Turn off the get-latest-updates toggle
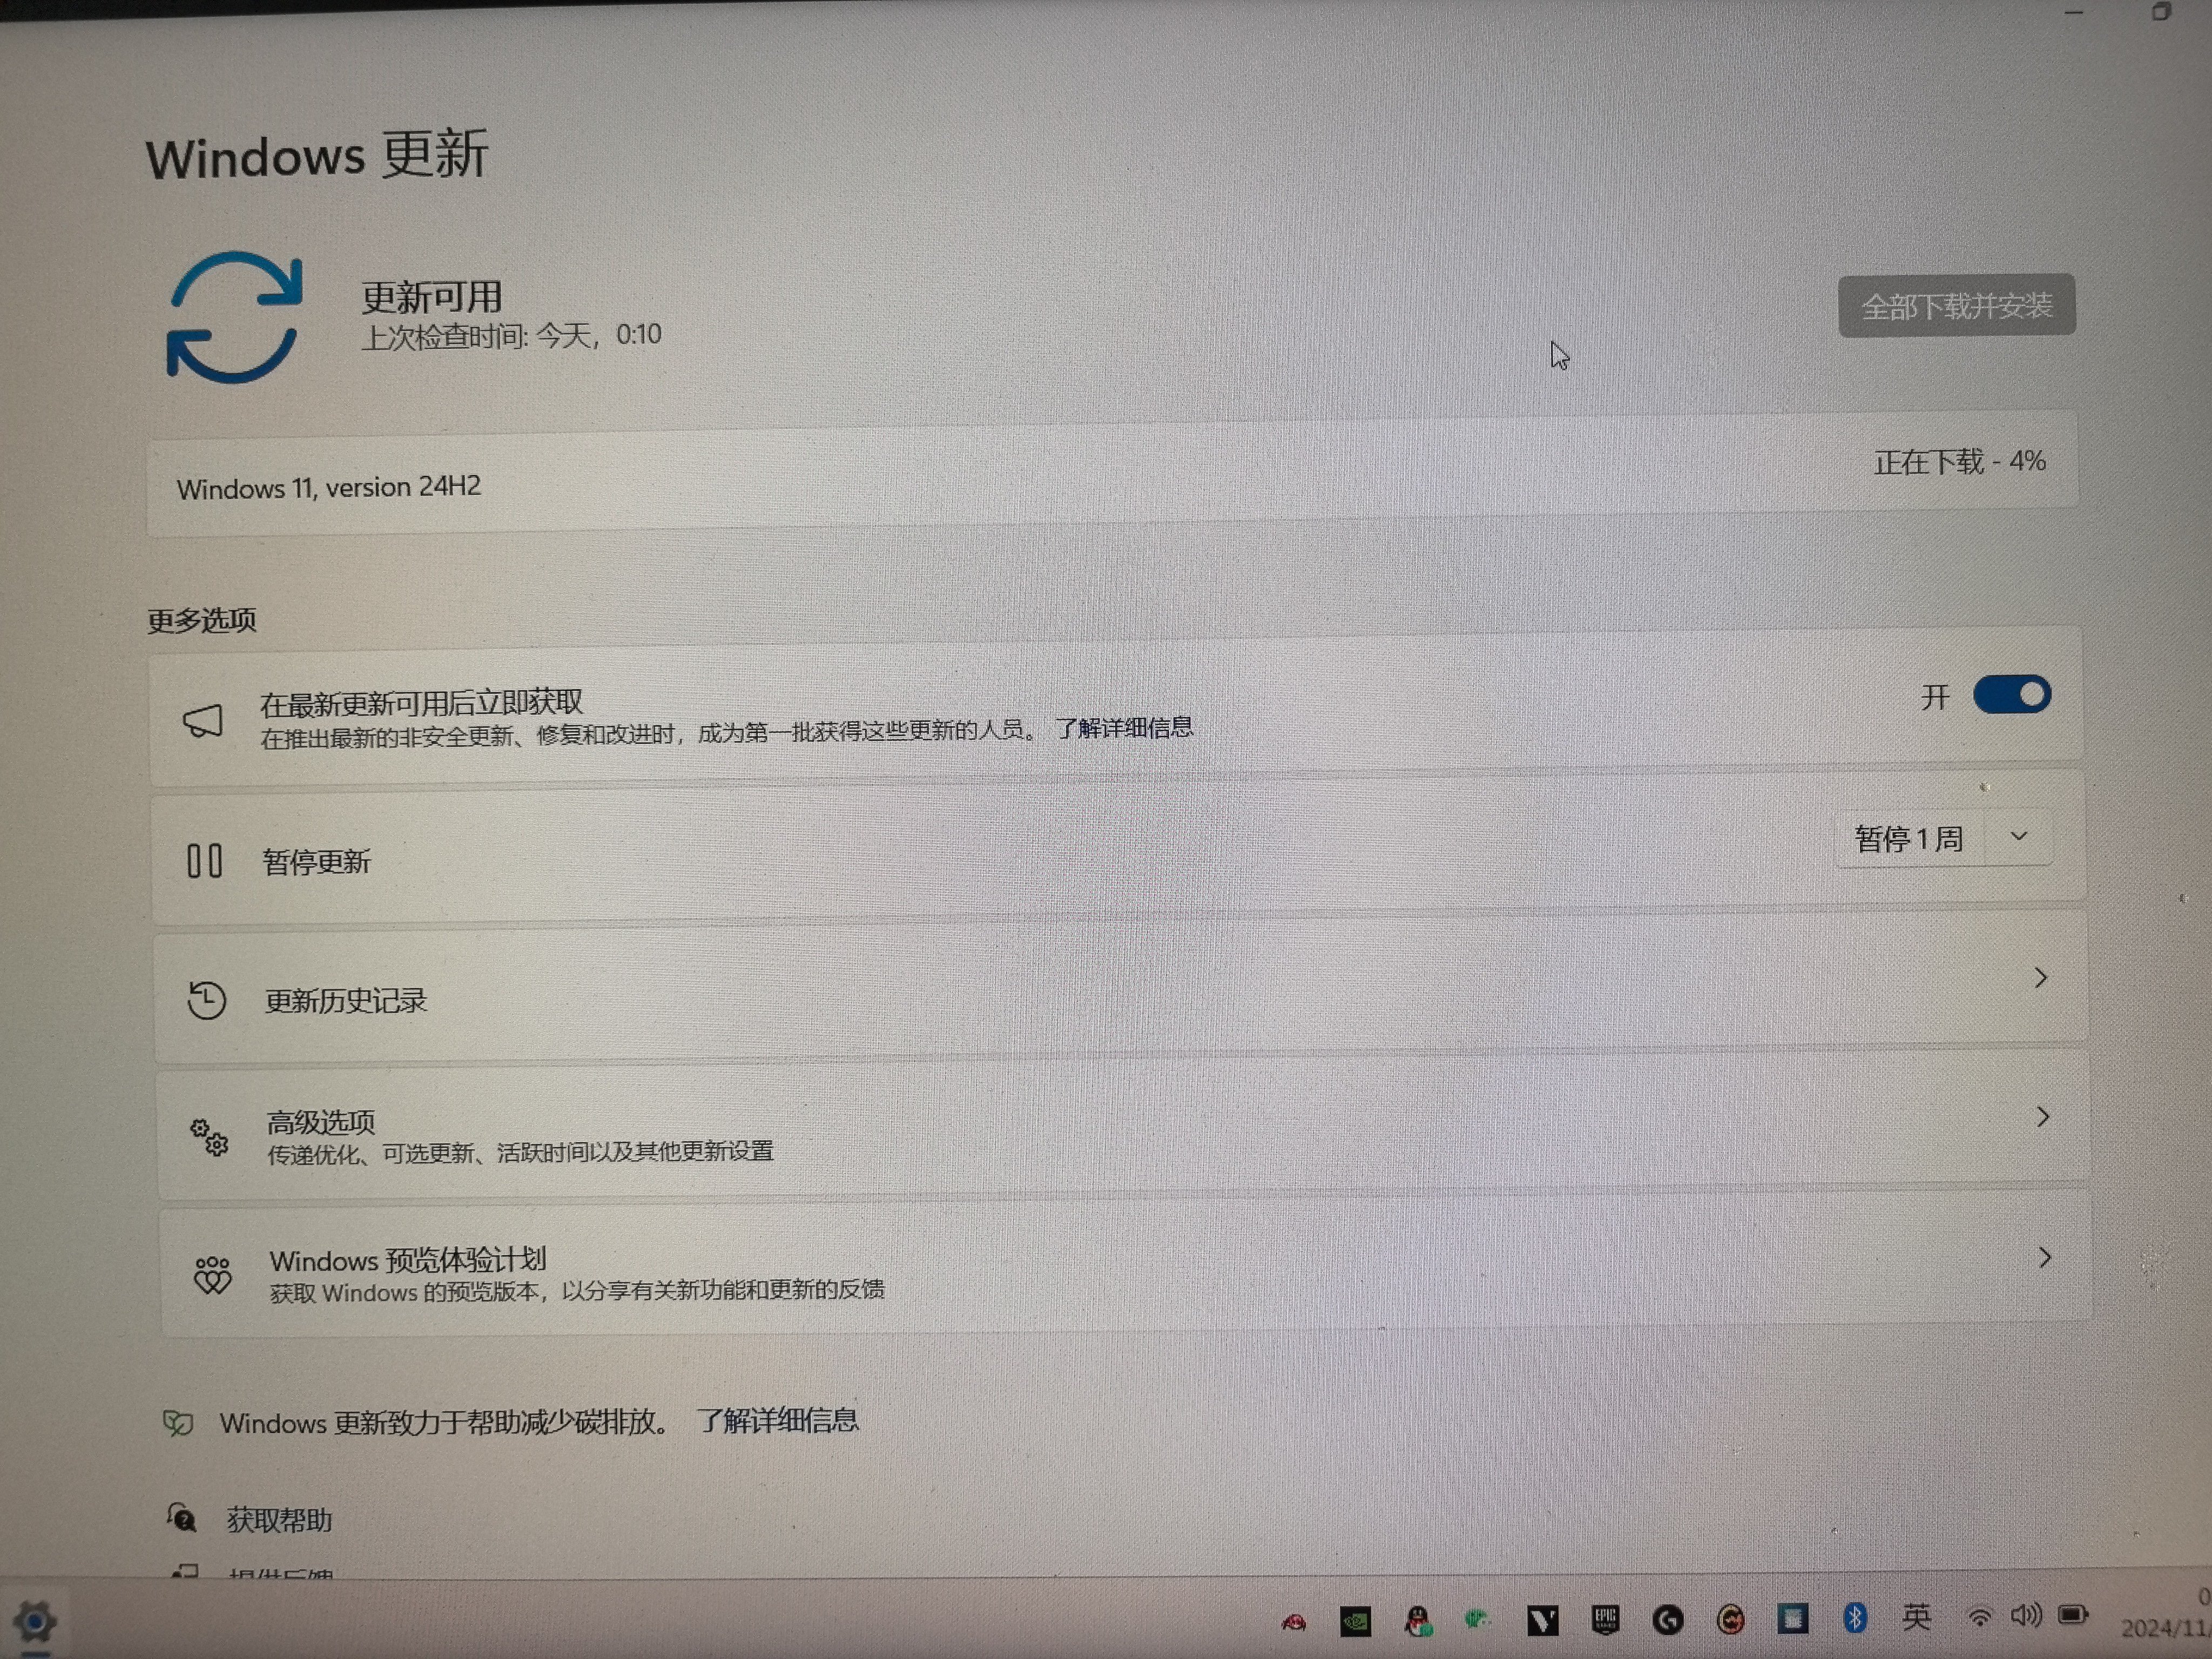The image size is (2212, 1659). tap(2012, 694)
